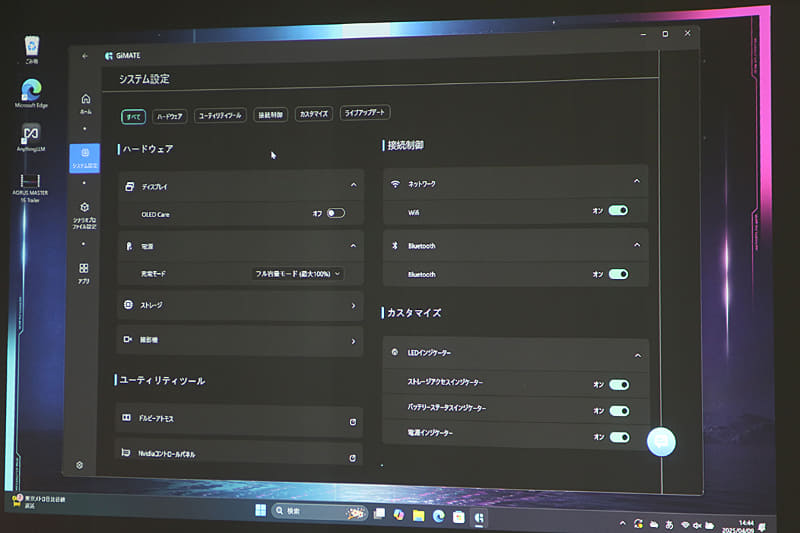Toggle バッテリーステータスインジケーター switch
Viewport: 800px width, 533px height.
tap(619, 411)
